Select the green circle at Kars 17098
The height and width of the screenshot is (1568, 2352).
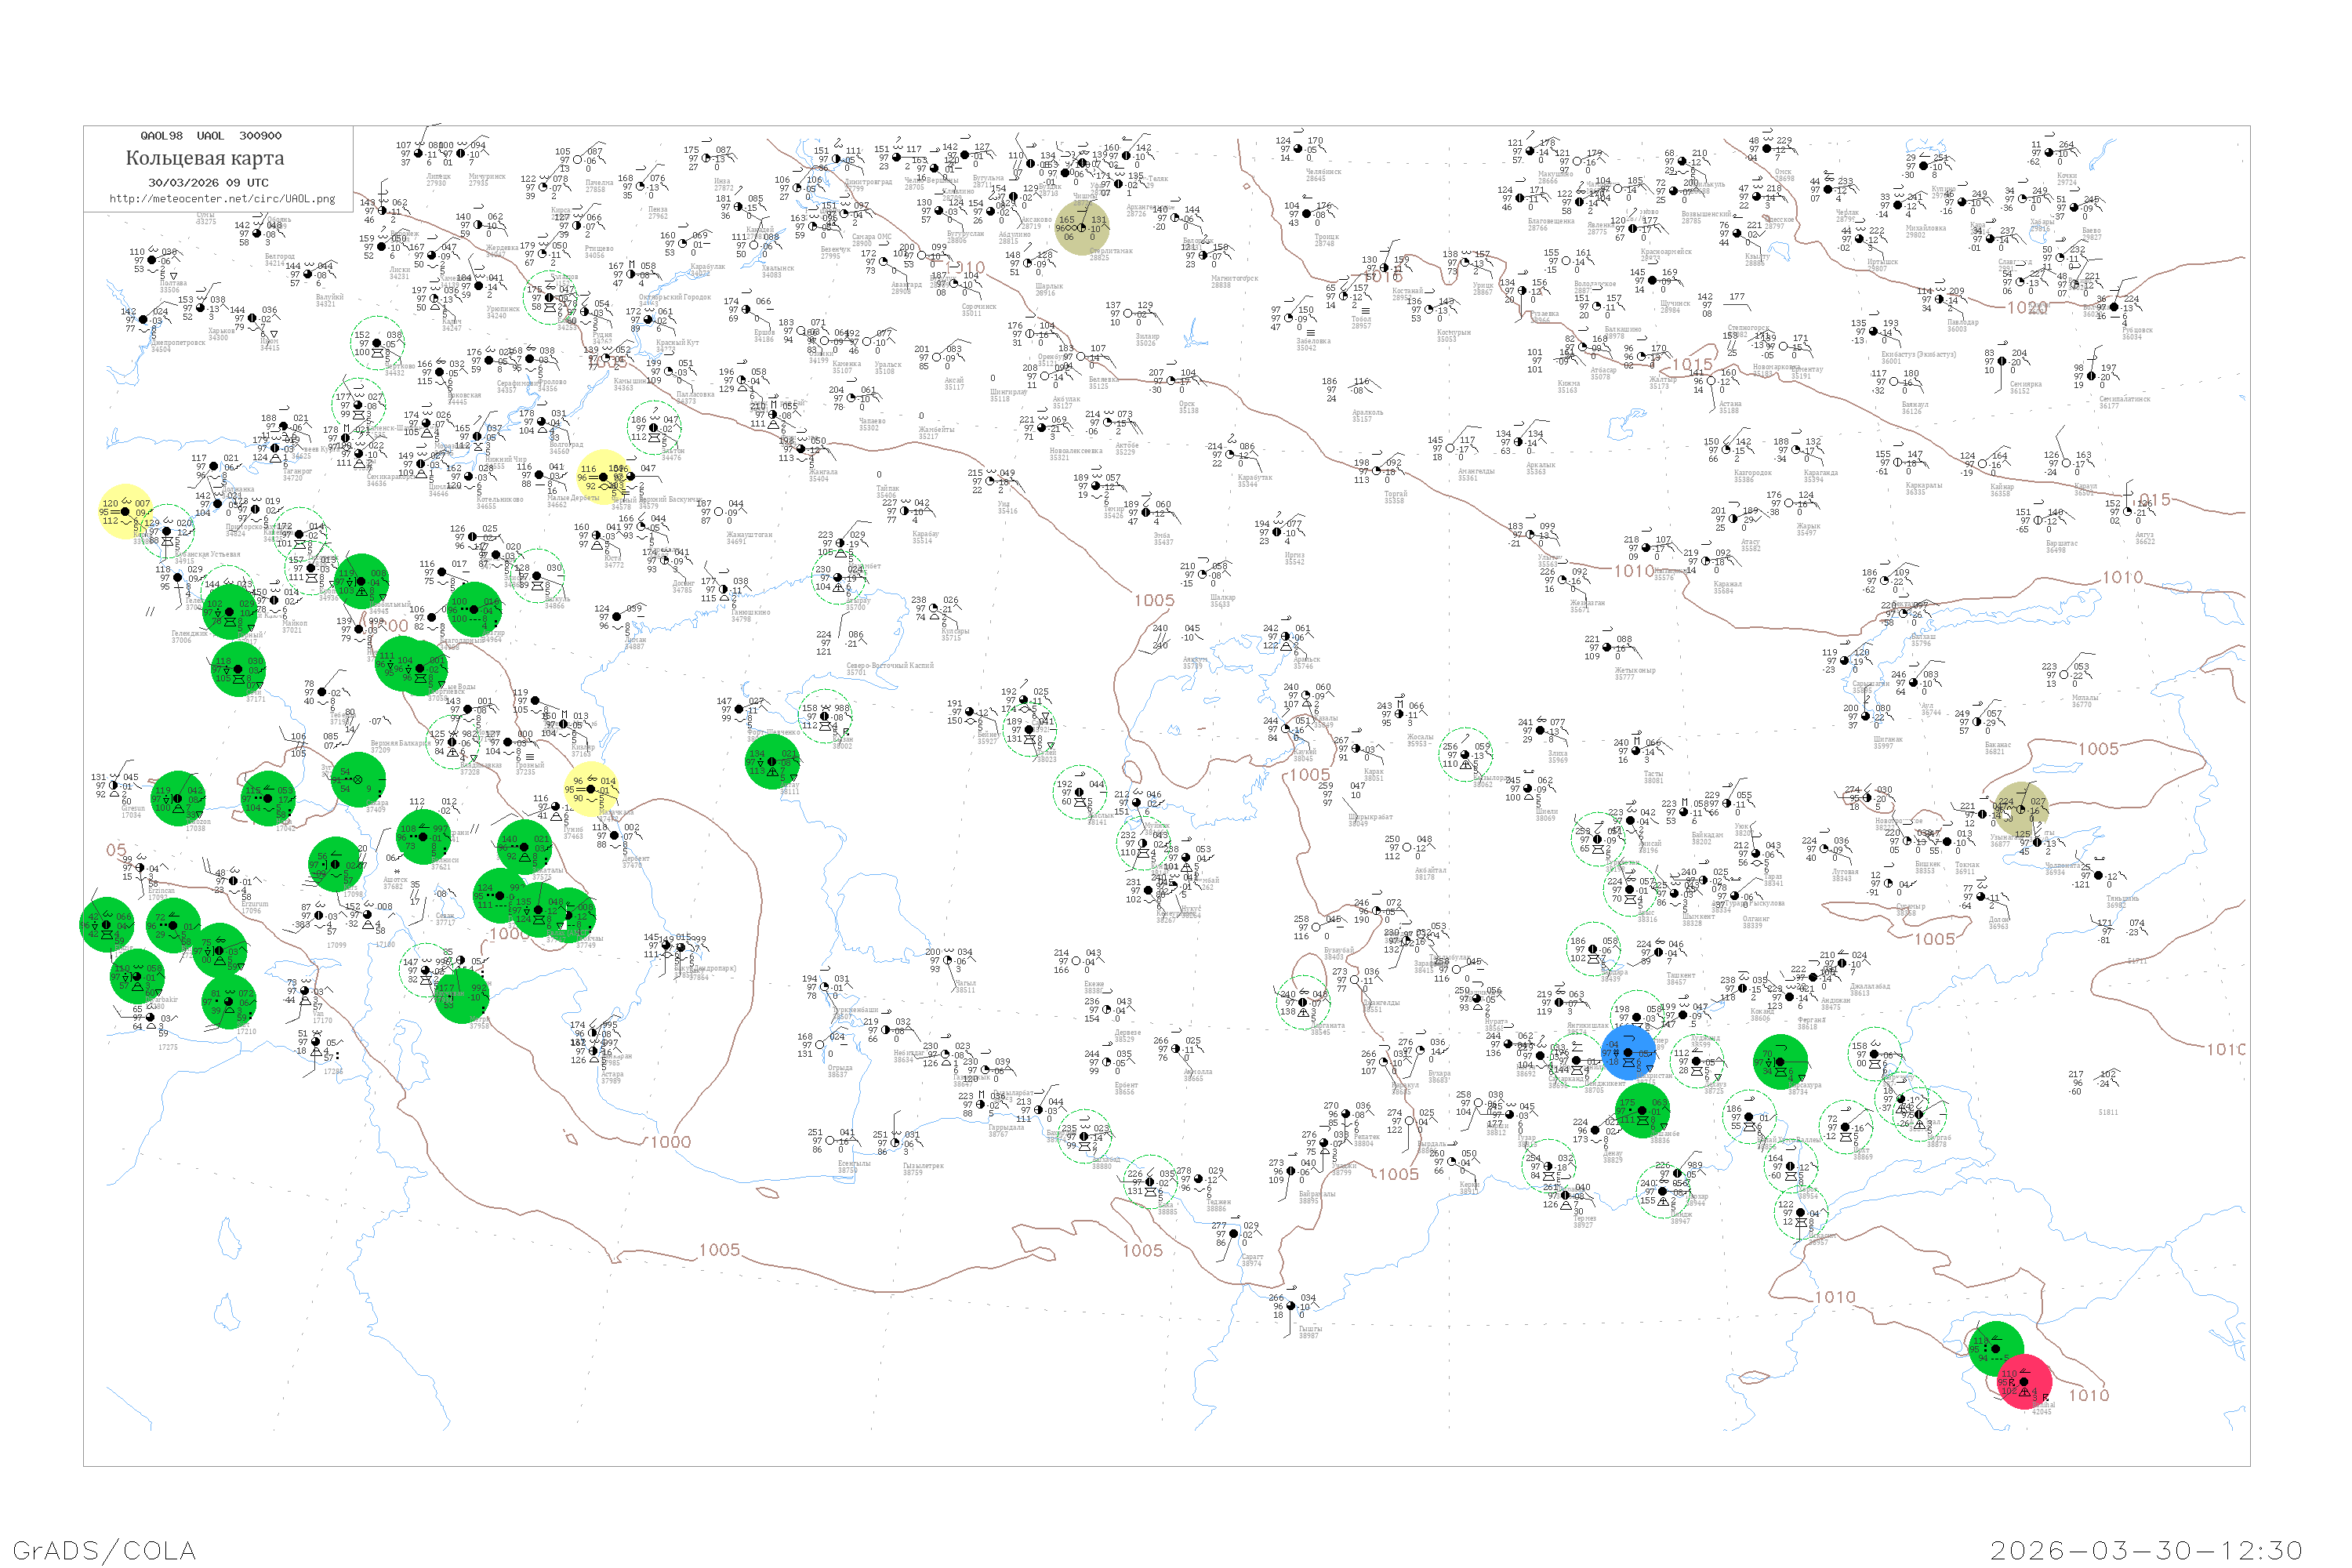335,864
